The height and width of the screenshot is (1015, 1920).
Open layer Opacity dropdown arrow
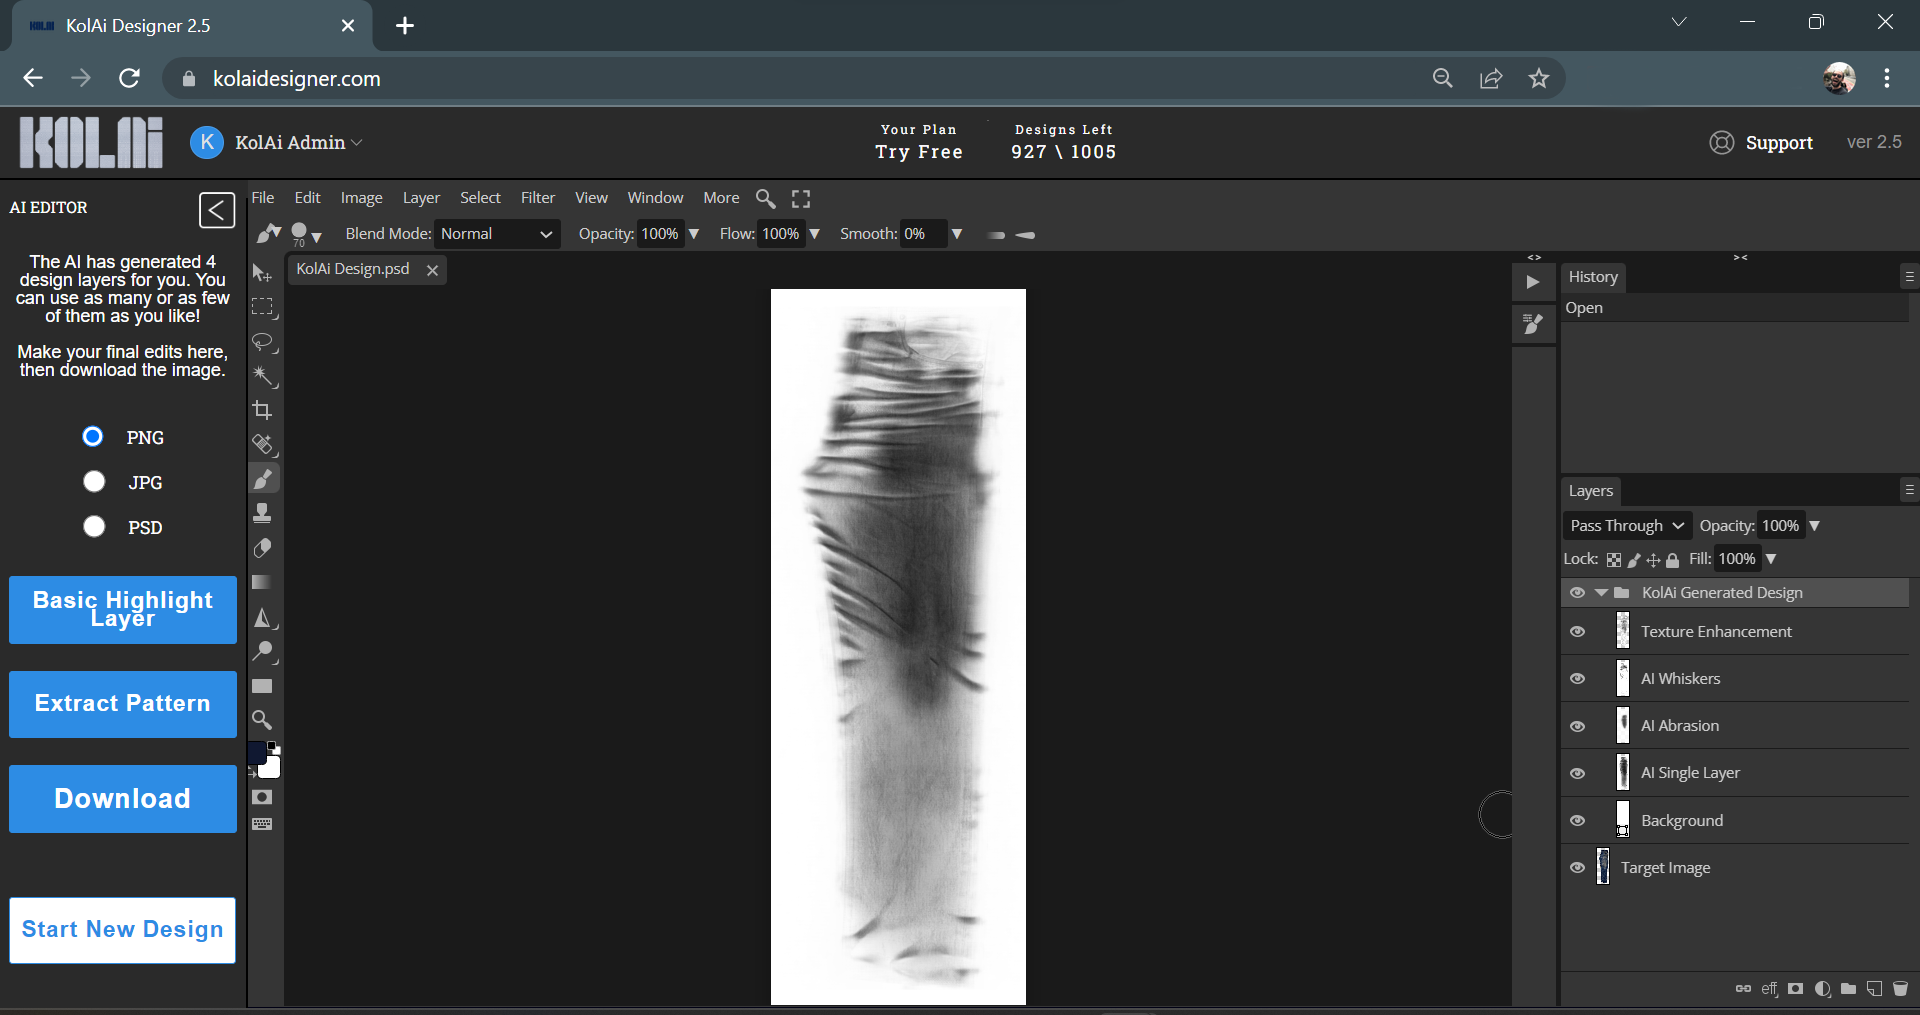1814,526
